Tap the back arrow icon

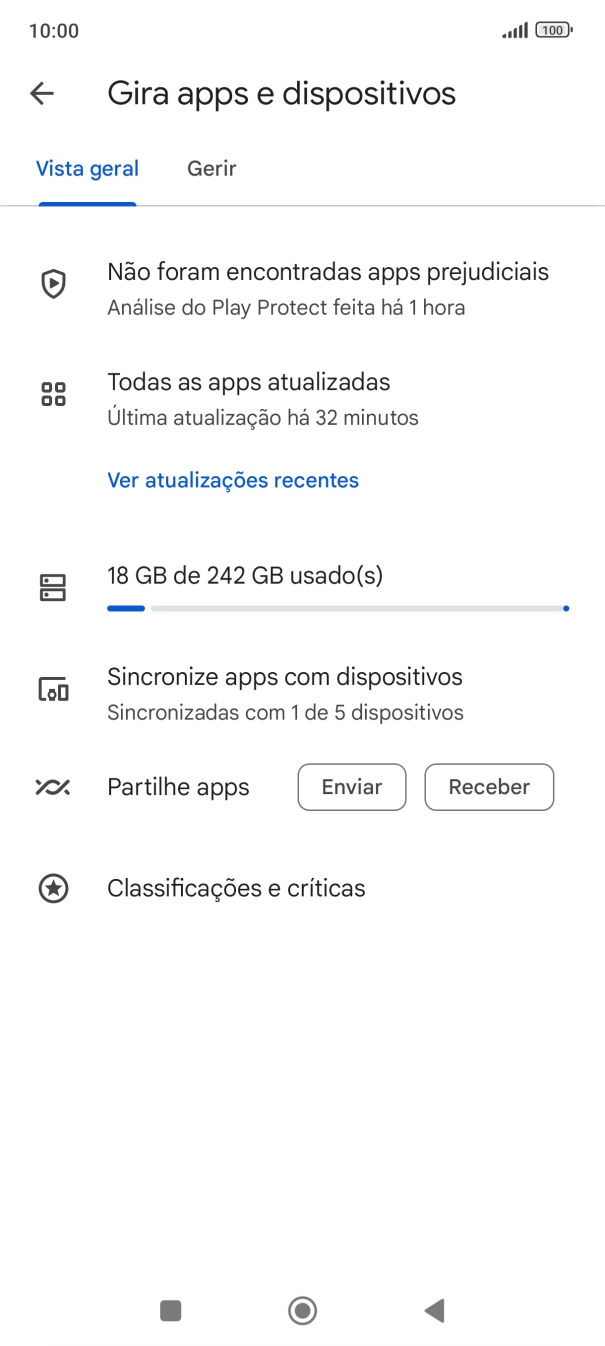[42, 94]
